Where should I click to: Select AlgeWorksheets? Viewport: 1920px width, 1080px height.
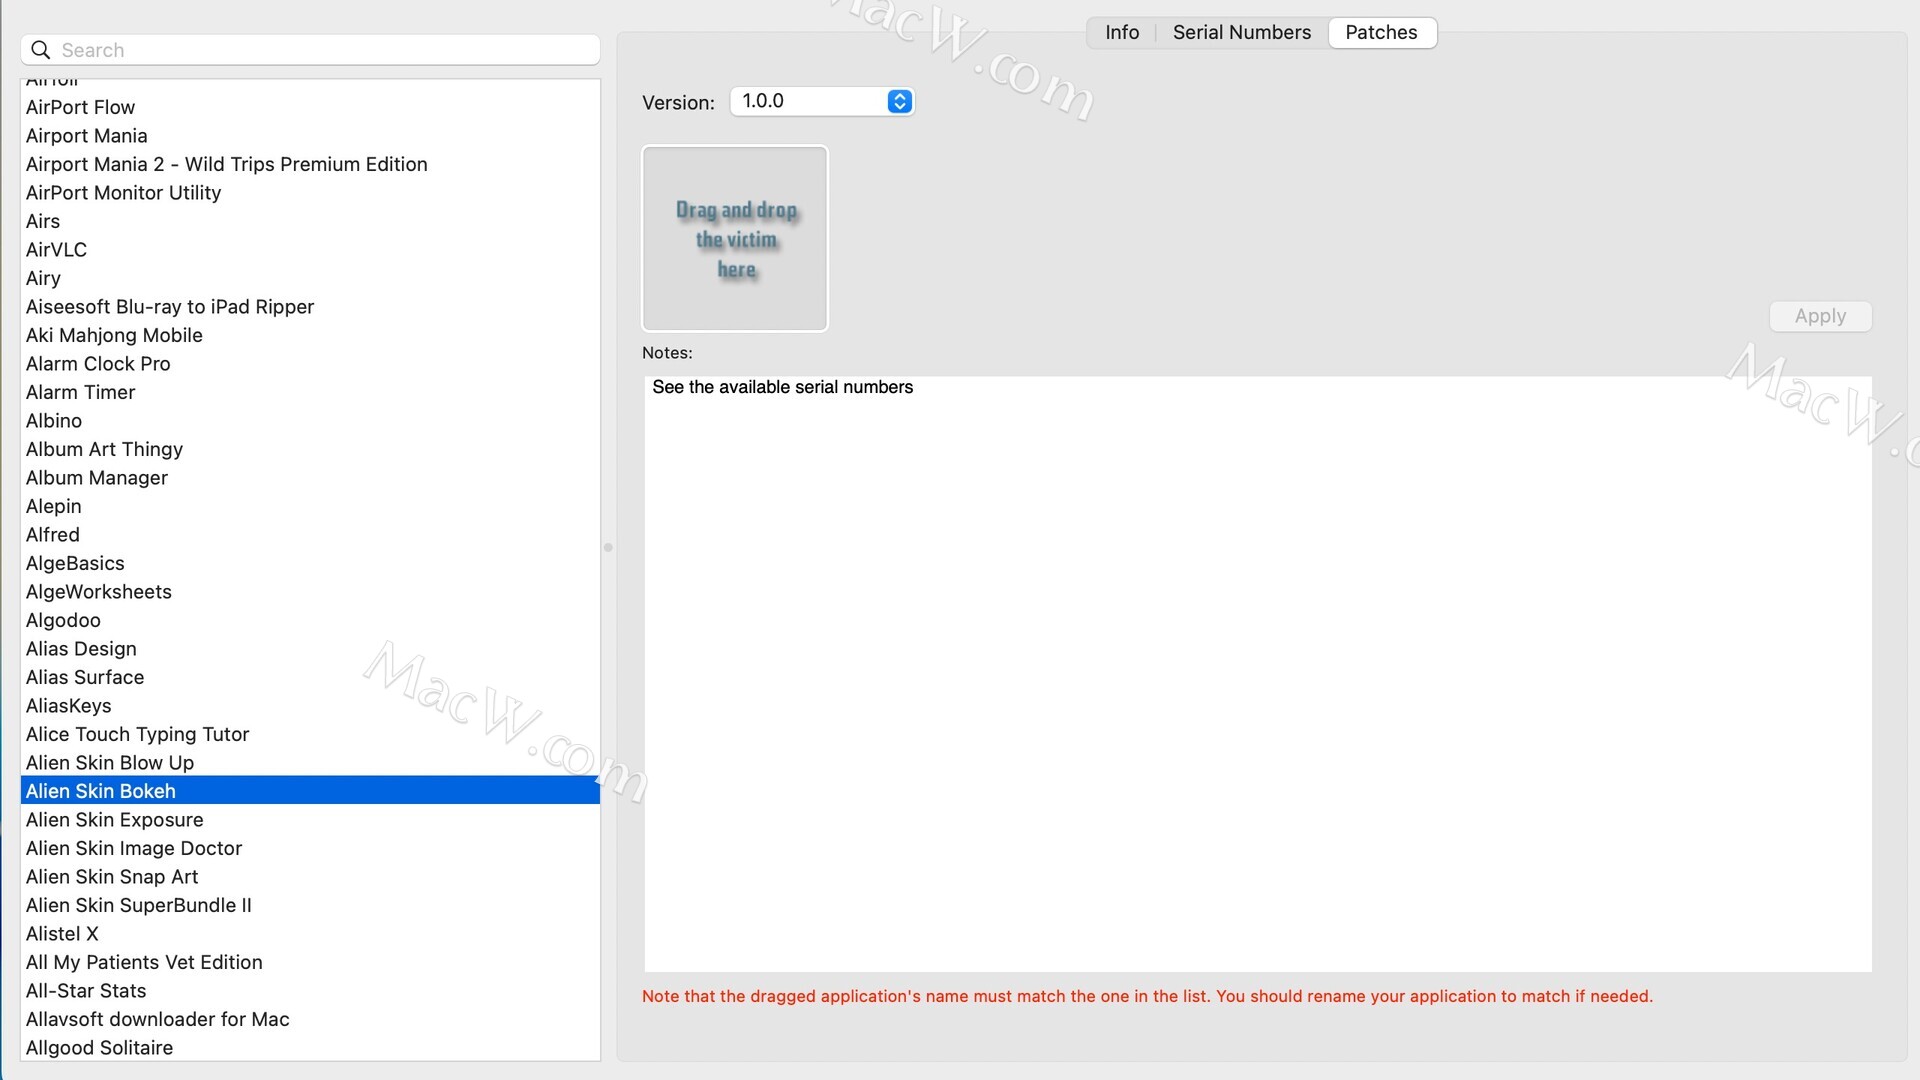point(310,591)
